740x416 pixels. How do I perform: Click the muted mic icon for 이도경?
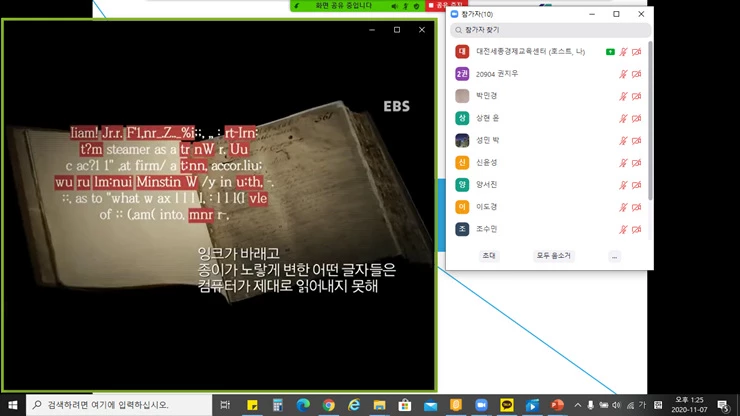(x=623, y=207)
